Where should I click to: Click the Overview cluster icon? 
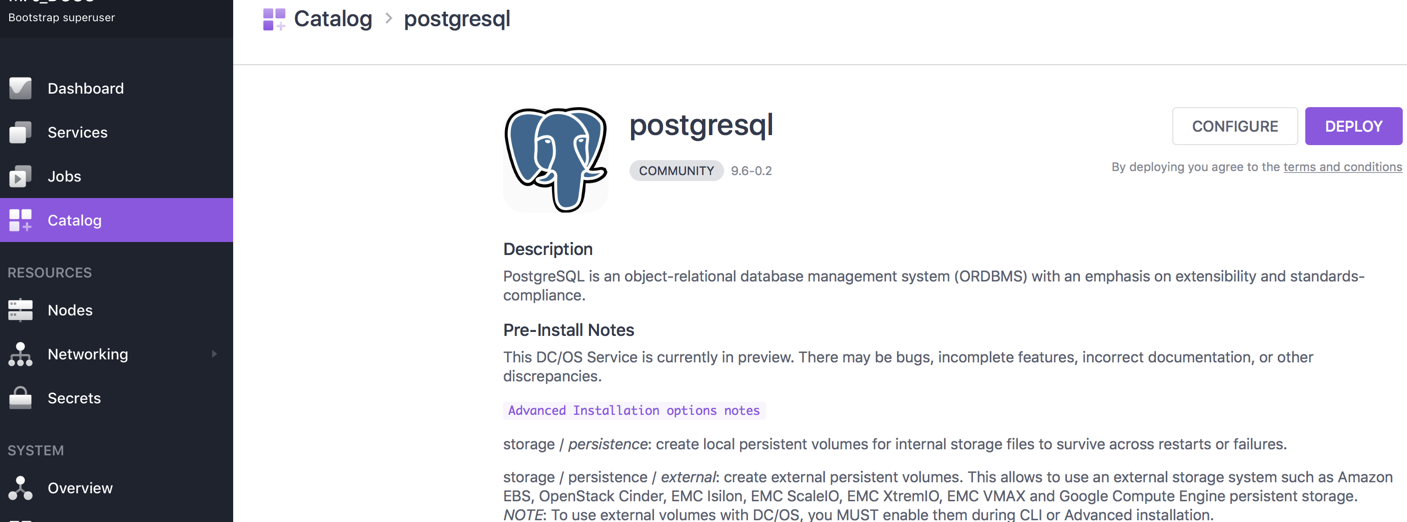[20, 488]
